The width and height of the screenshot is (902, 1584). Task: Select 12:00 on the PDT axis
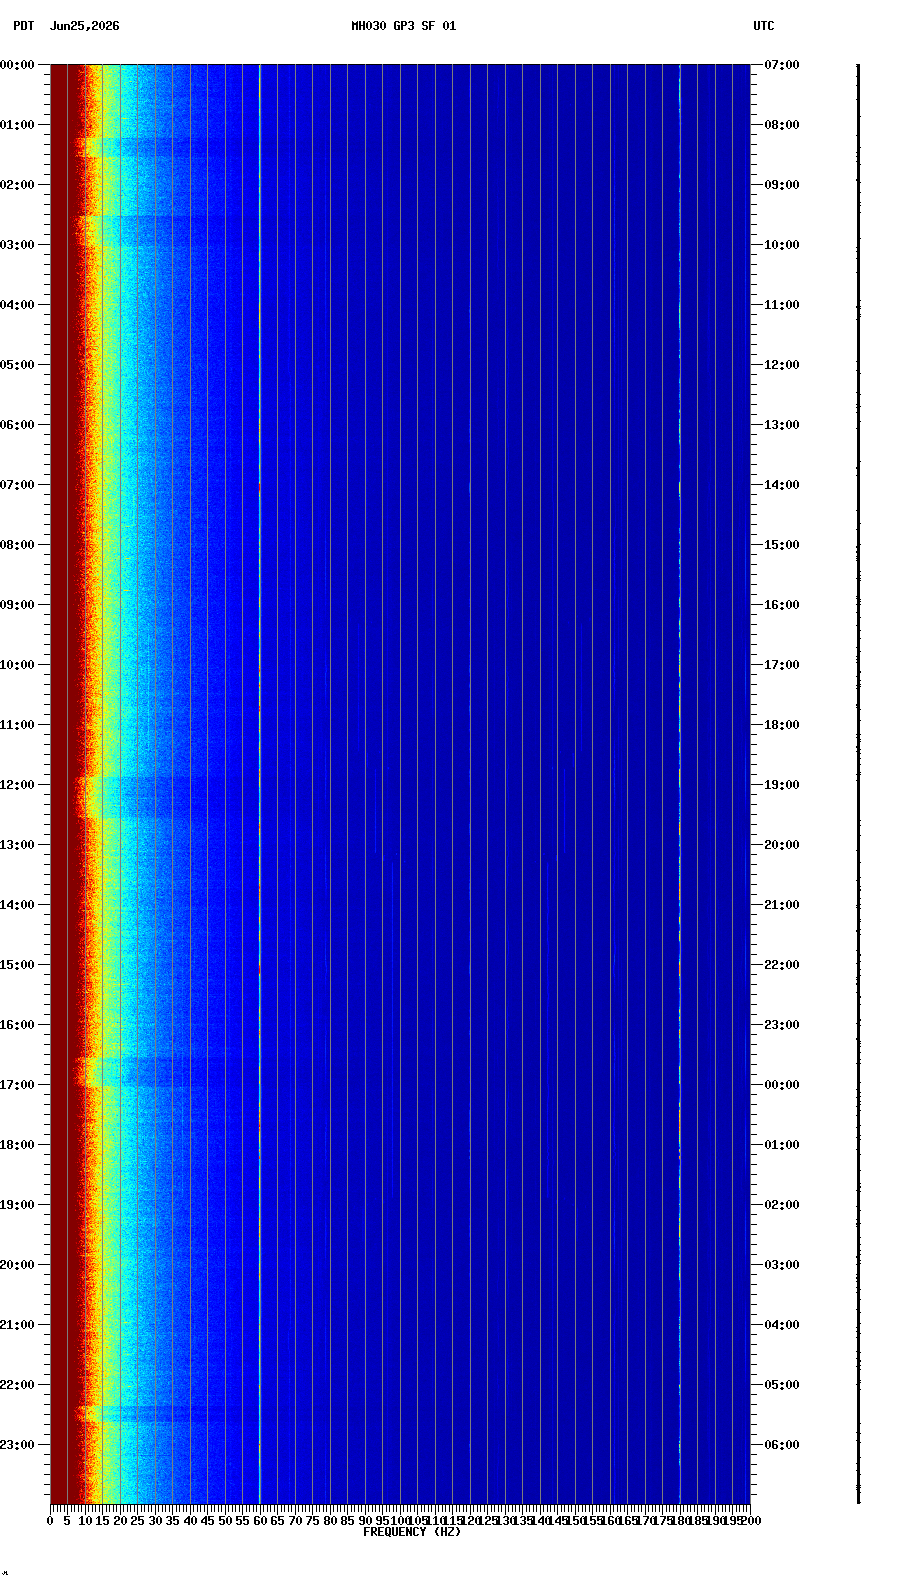point(17,785)
